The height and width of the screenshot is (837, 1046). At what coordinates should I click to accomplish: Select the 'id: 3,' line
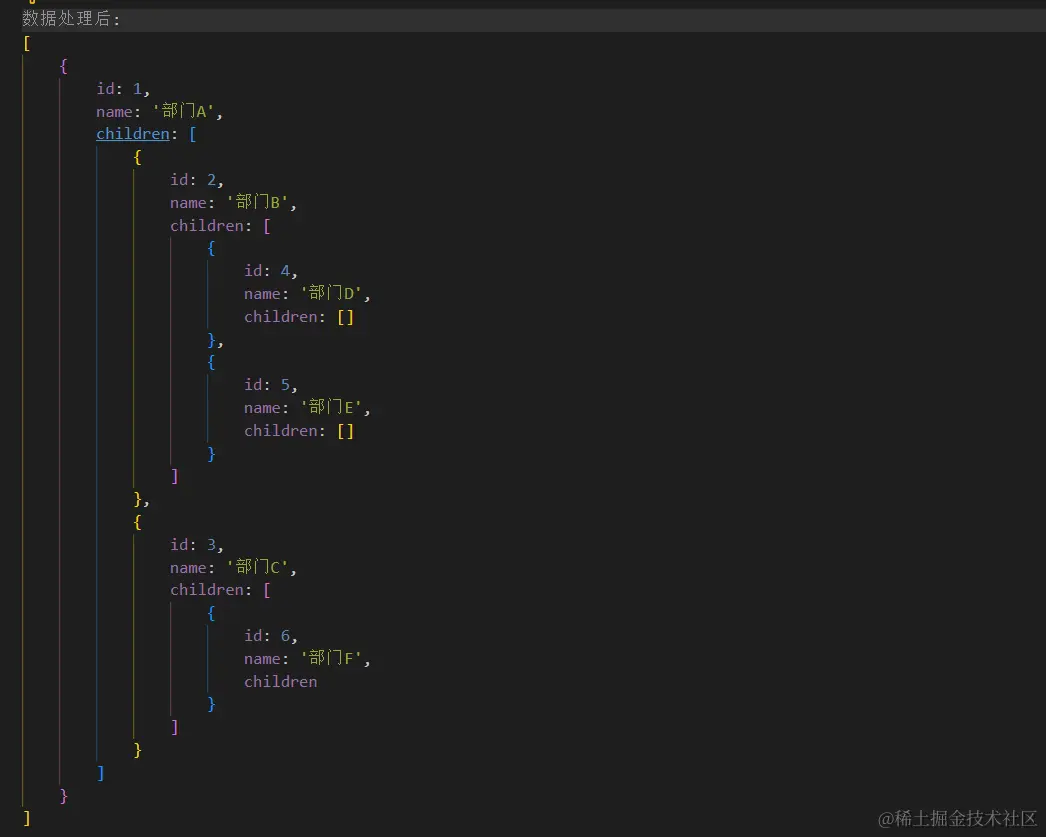[x=197, y=545]
